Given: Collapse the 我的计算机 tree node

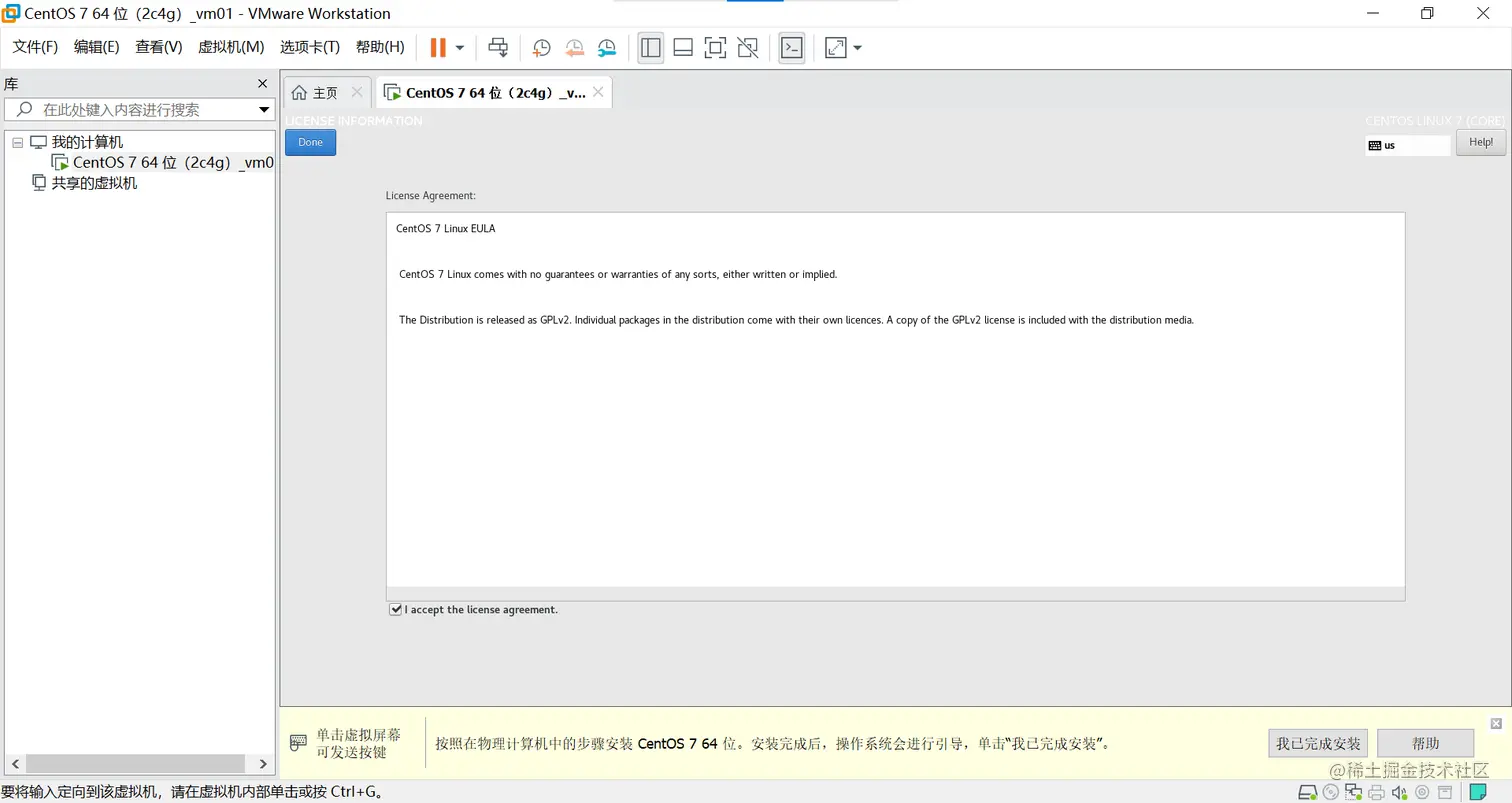Looking at the screenshot, I should point(17,142).
